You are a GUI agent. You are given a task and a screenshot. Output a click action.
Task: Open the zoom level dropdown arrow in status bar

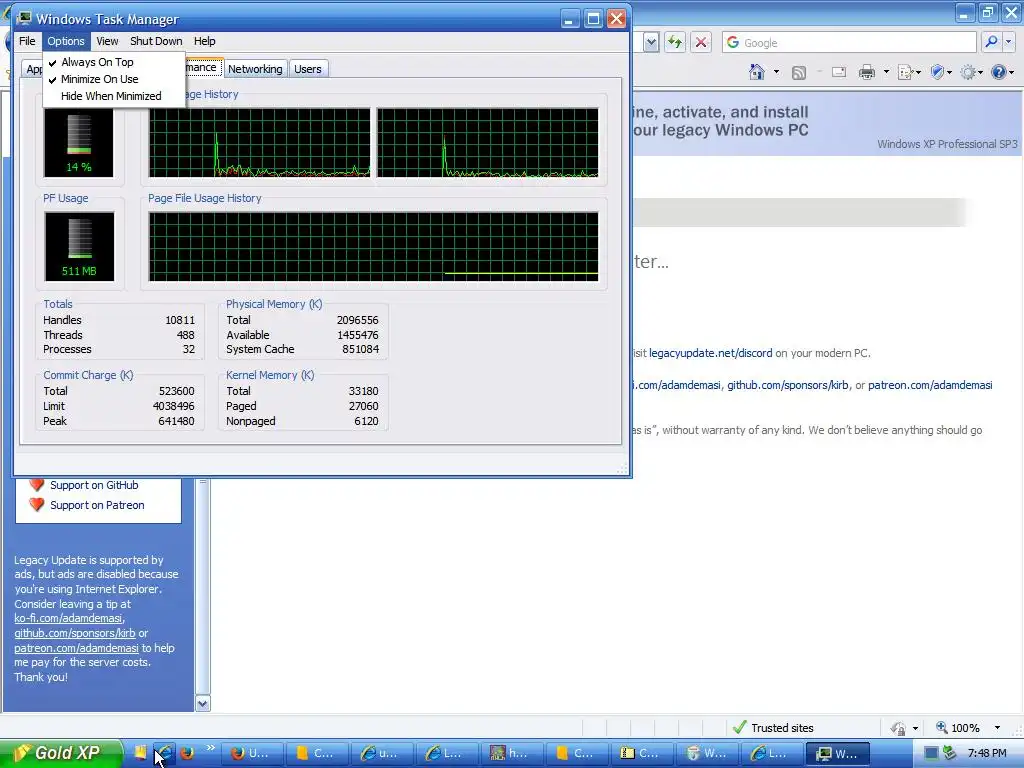pos(997,728)
